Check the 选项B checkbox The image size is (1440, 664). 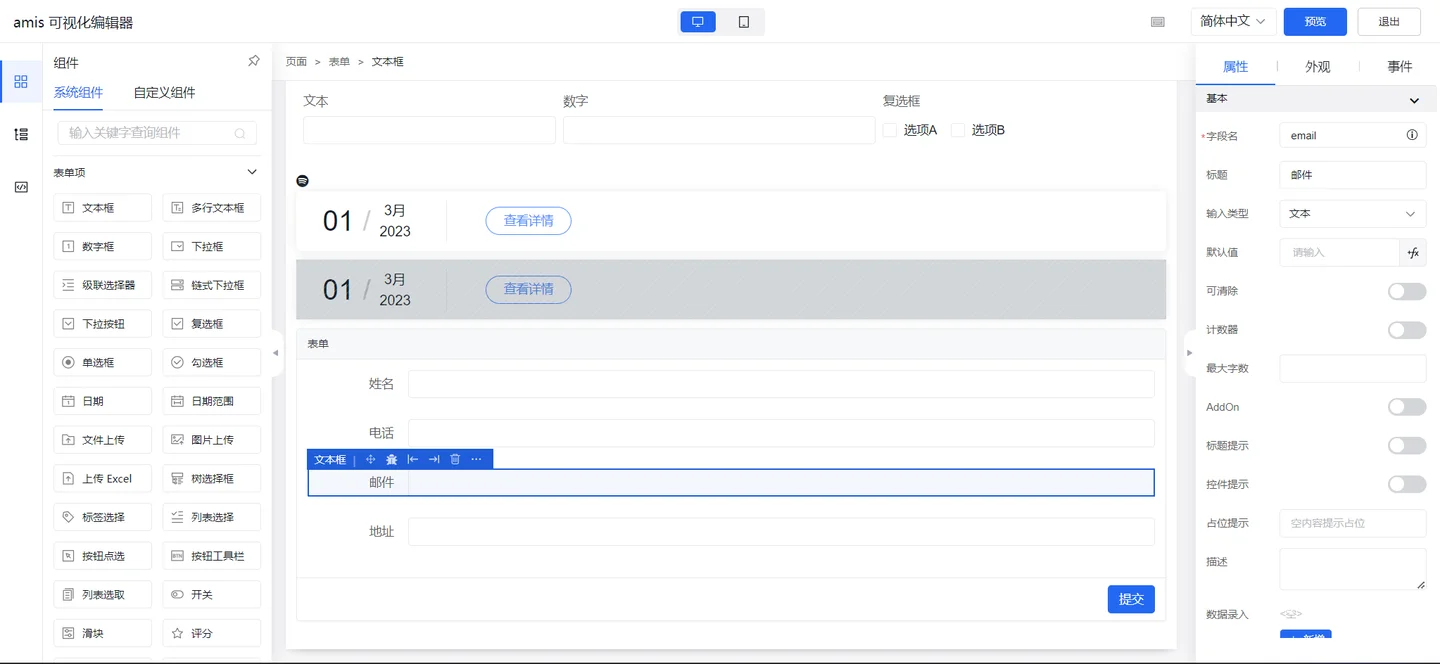point(958,130)
